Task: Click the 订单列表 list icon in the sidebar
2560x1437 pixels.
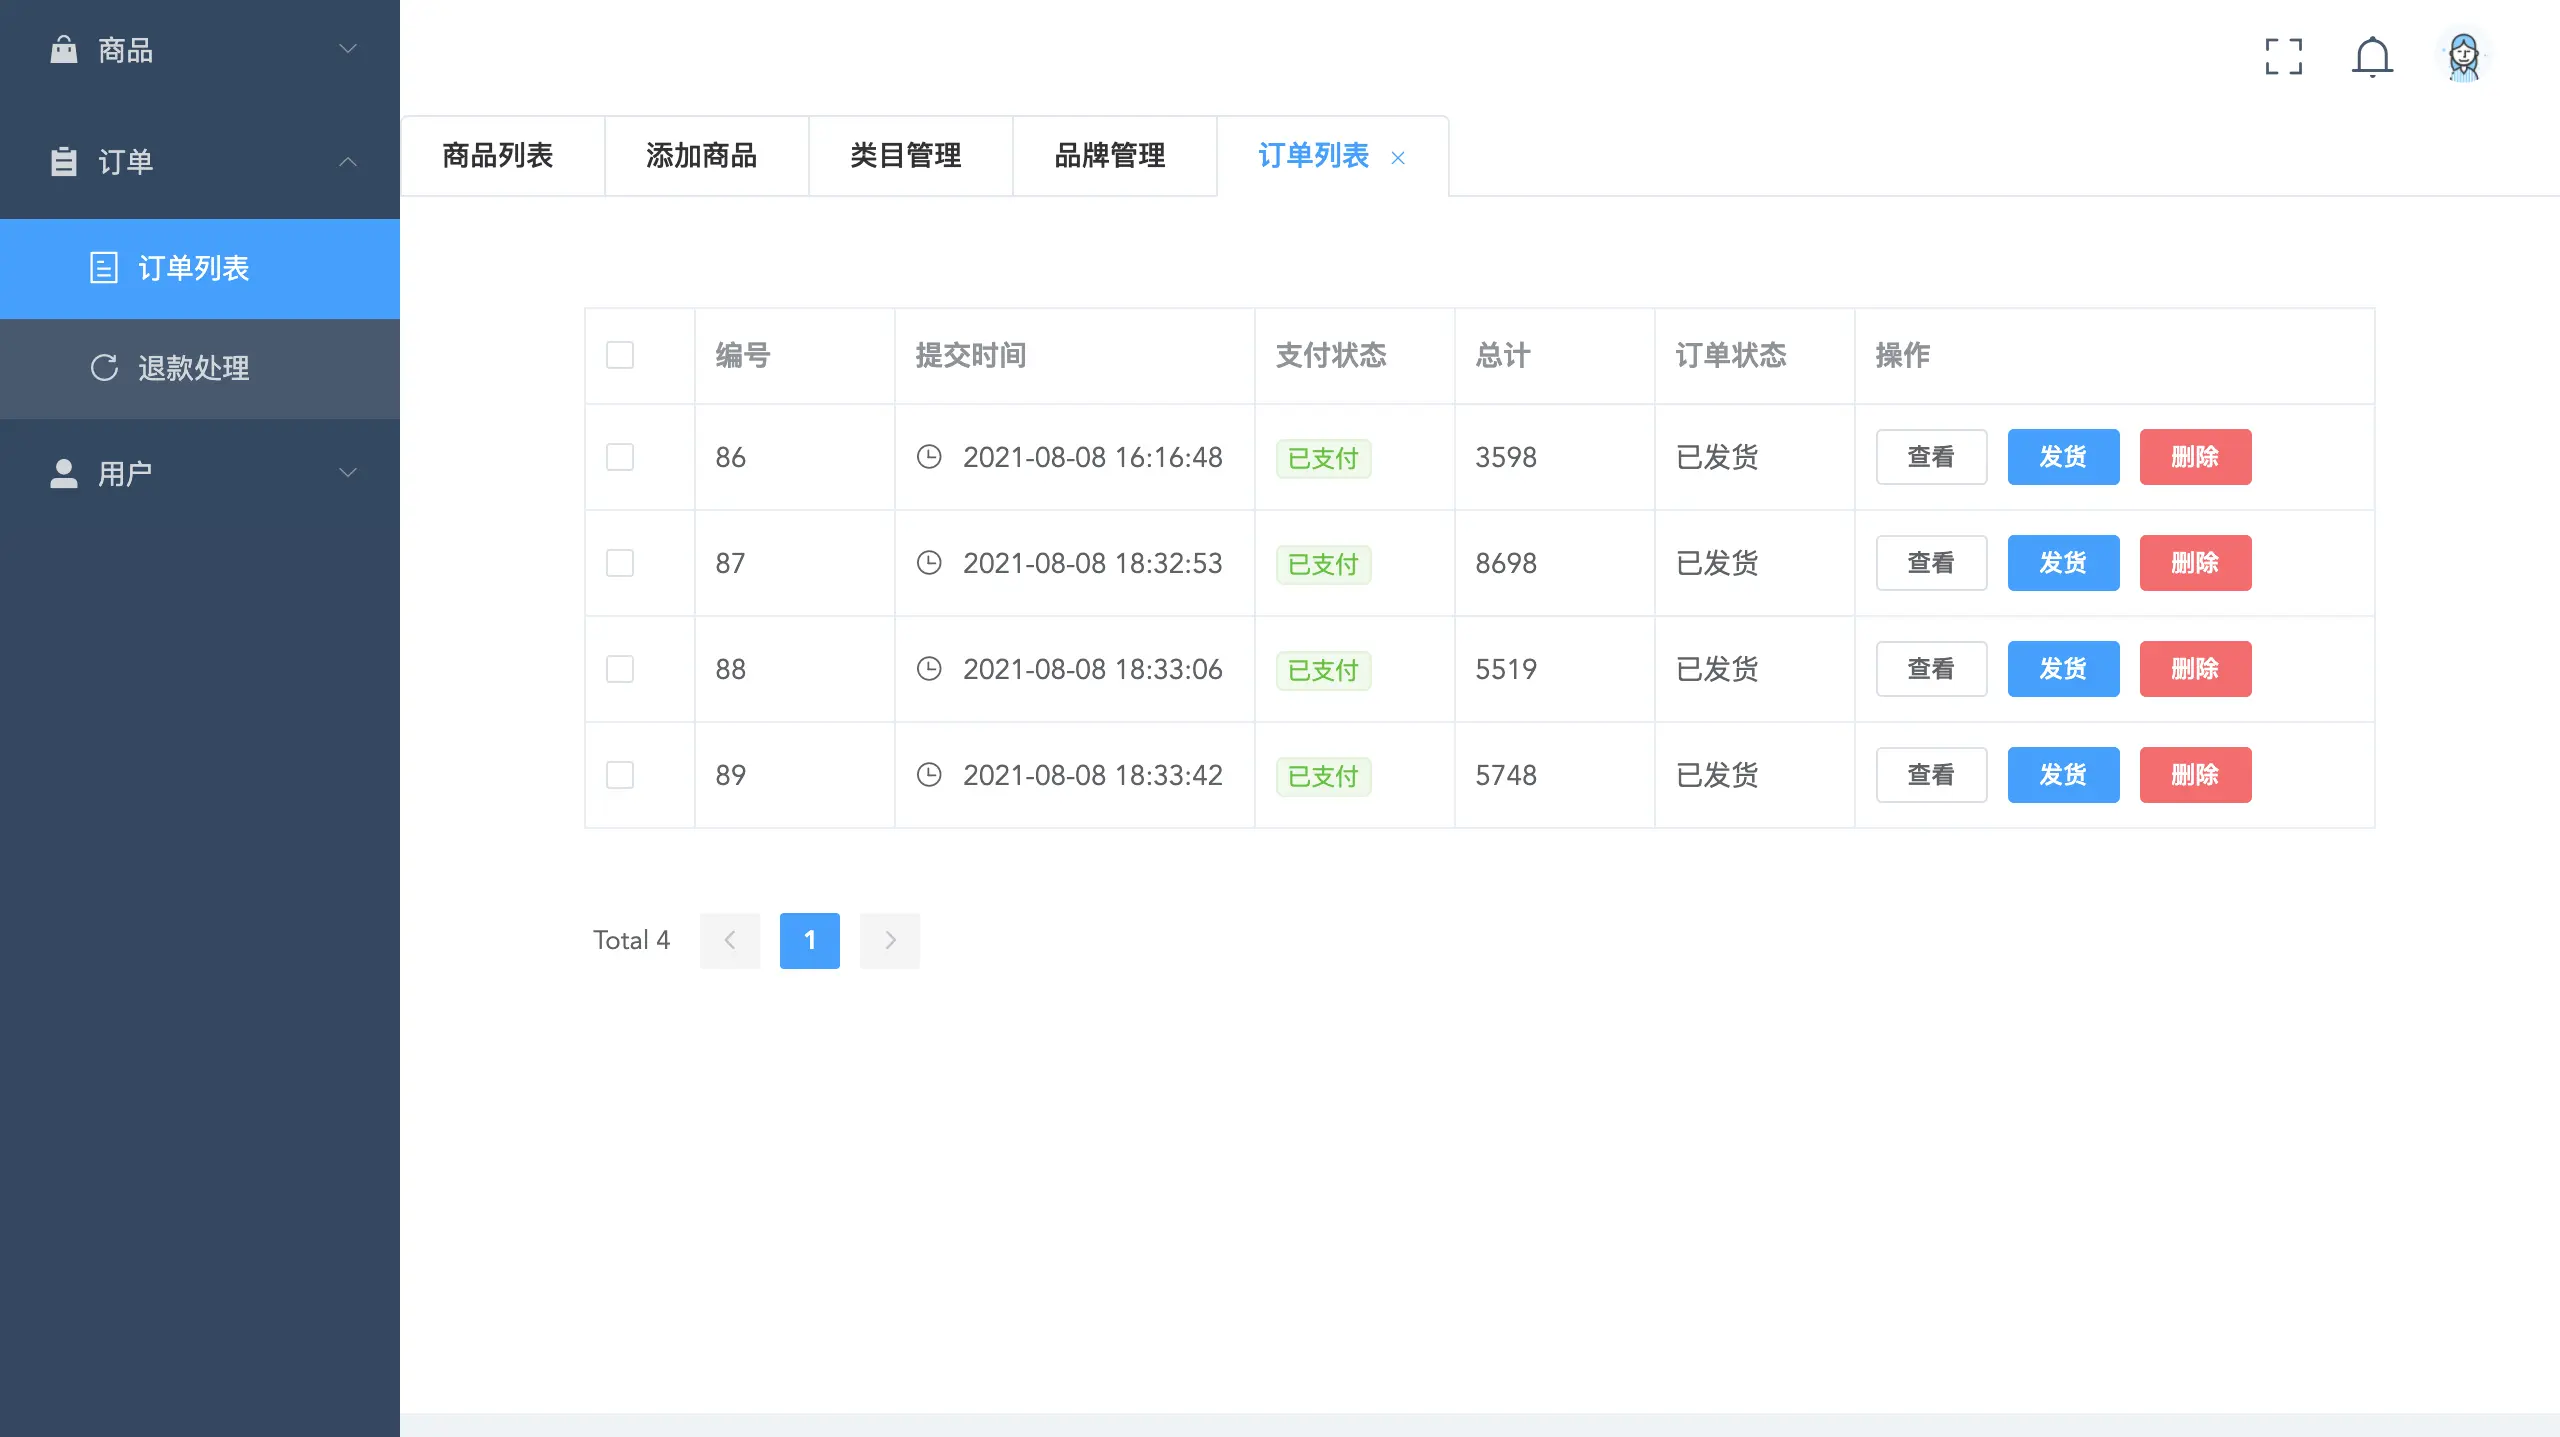Action: click(x=104, y=268)
